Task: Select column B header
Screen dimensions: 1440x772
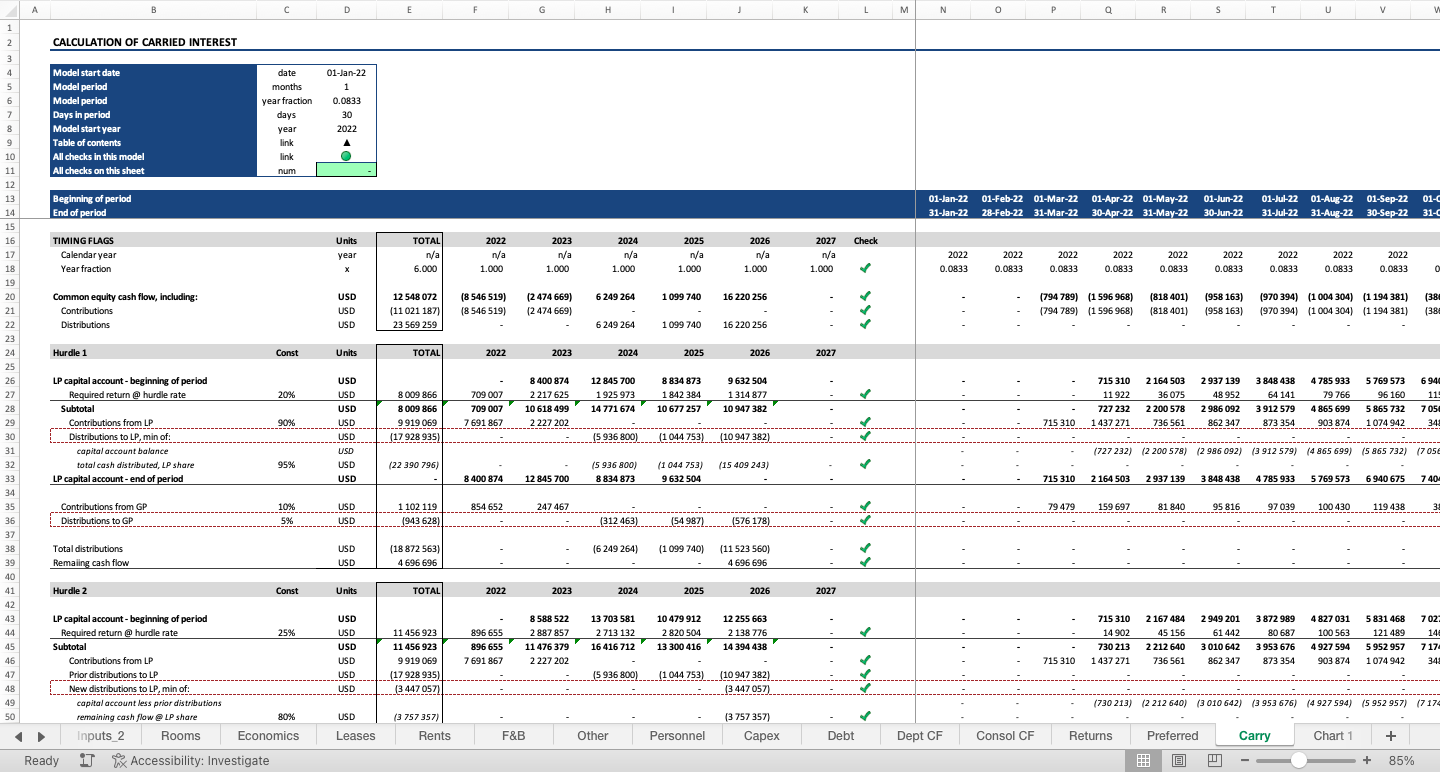Action: click(153, 8)
